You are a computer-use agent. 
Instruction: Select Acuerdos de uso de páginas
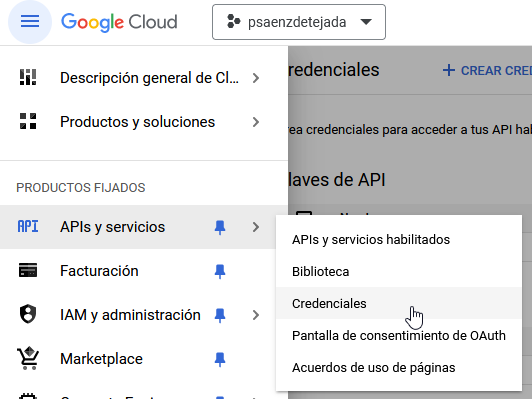point(399,367)
